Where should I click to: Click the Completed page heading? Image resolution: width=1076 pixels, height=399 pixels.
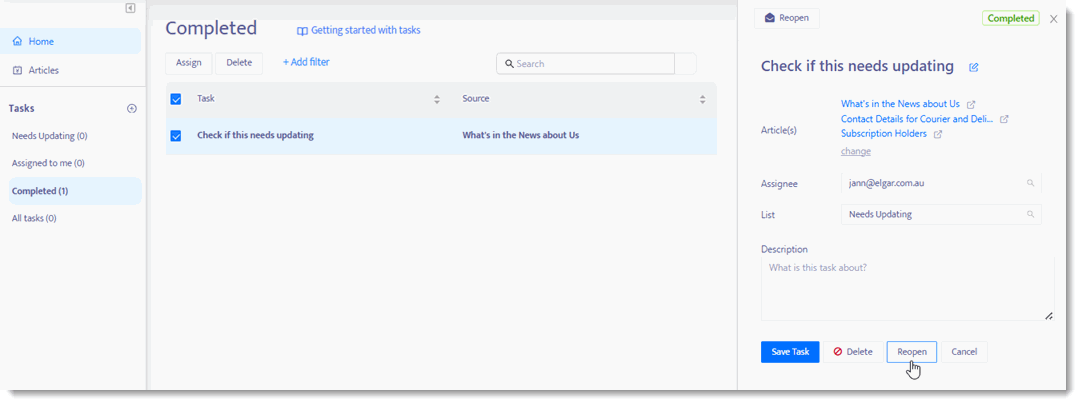(211, 28)
